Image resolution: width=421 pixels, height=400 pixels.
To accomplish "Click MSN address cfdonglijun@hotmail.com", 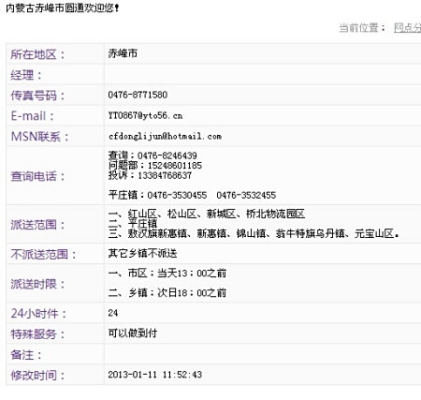I will [x=165, y=136].
